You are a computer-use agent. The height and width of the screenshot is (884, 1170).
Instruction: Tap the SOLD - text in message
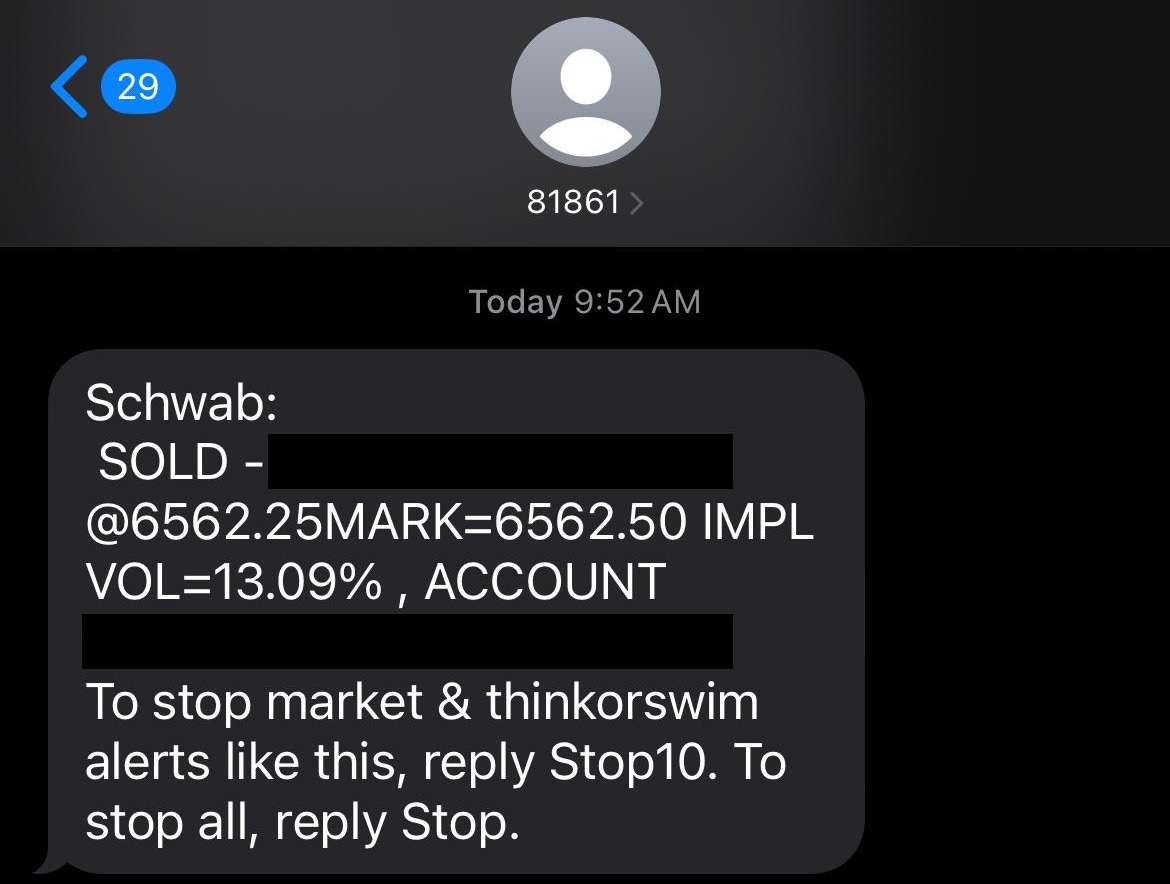tap(181, 462)
